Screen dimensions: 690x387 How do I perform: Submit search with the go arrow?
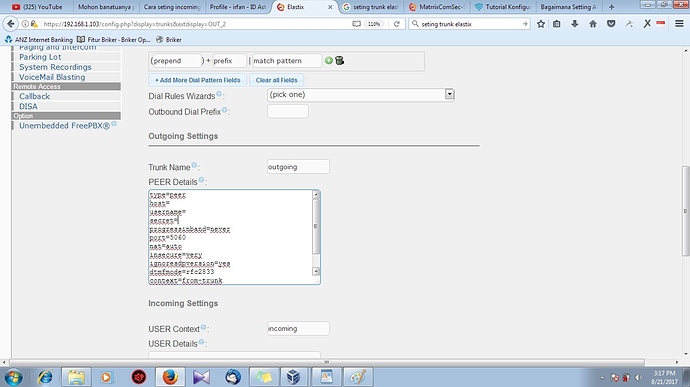(525, 24)
